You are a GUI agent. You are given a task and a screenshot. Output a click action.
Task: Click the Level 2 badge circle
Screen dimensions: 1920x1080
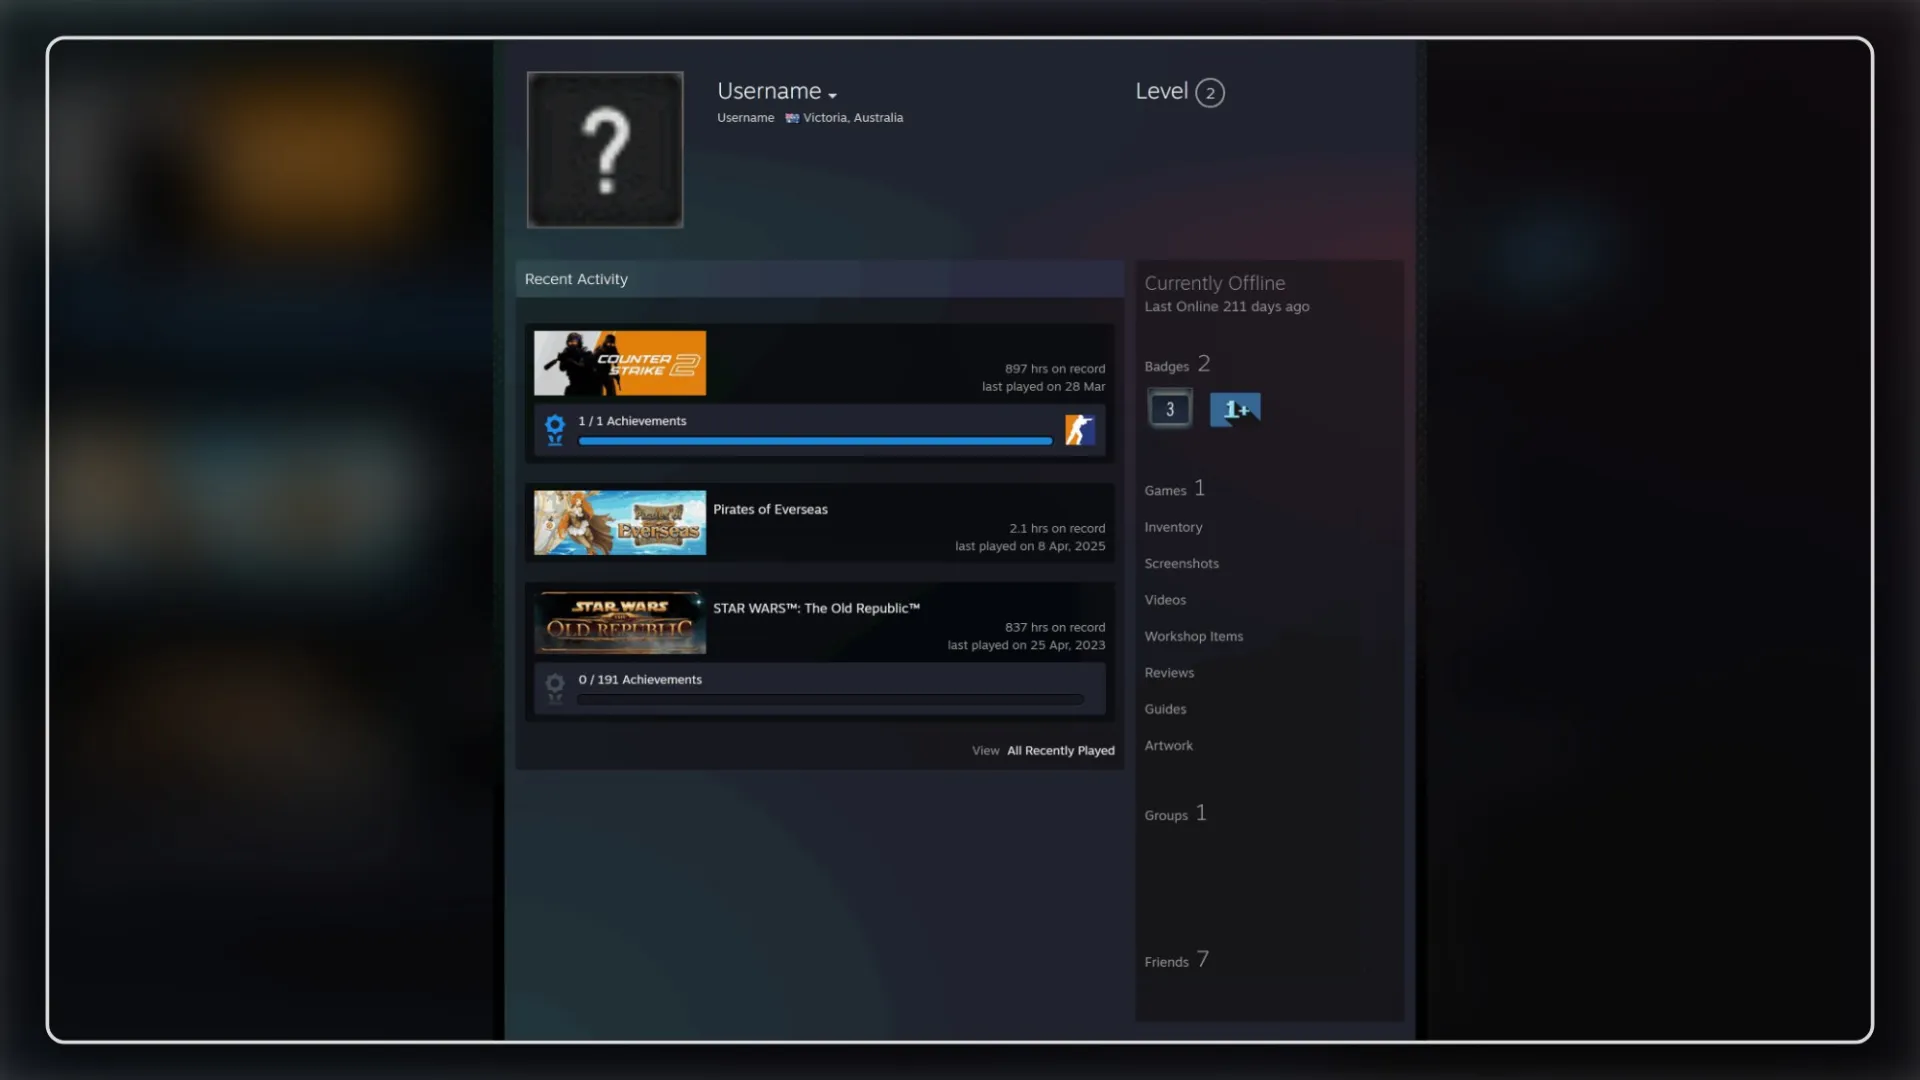(x=1210, y=93)
